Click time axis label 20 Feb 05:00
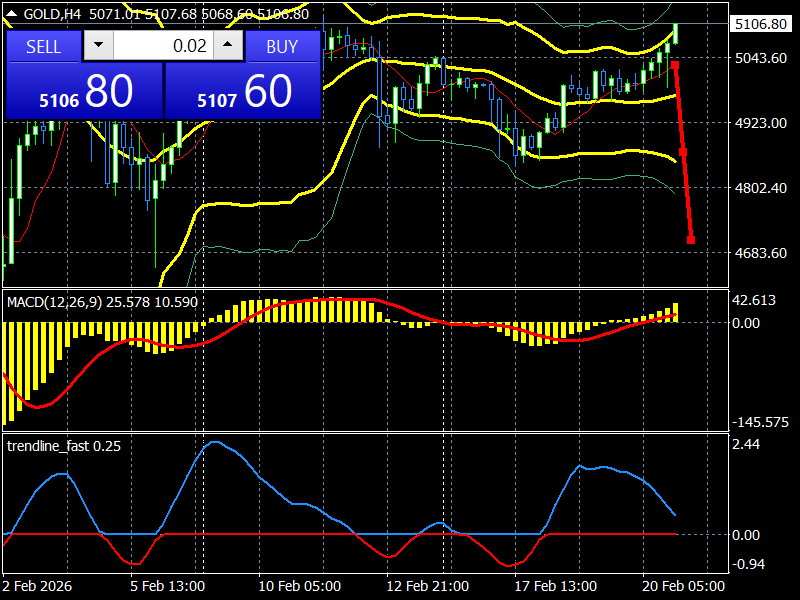The image size is (800, 600). point(683,586)
